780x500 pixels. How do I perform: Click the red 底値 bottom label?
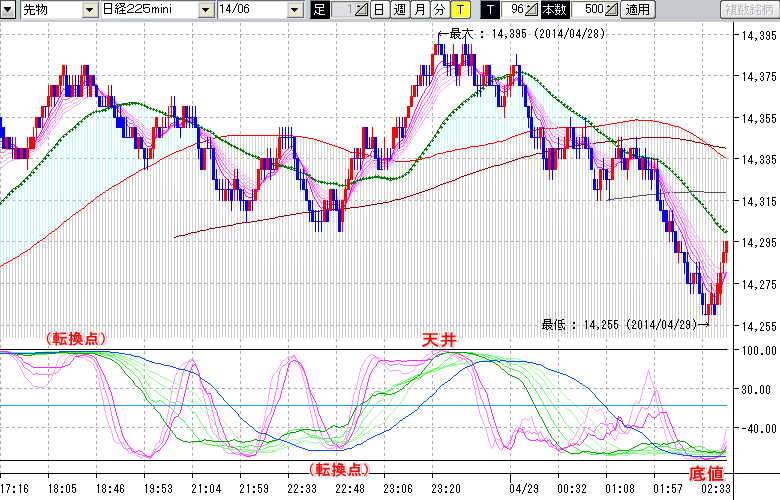pos(708,472)
